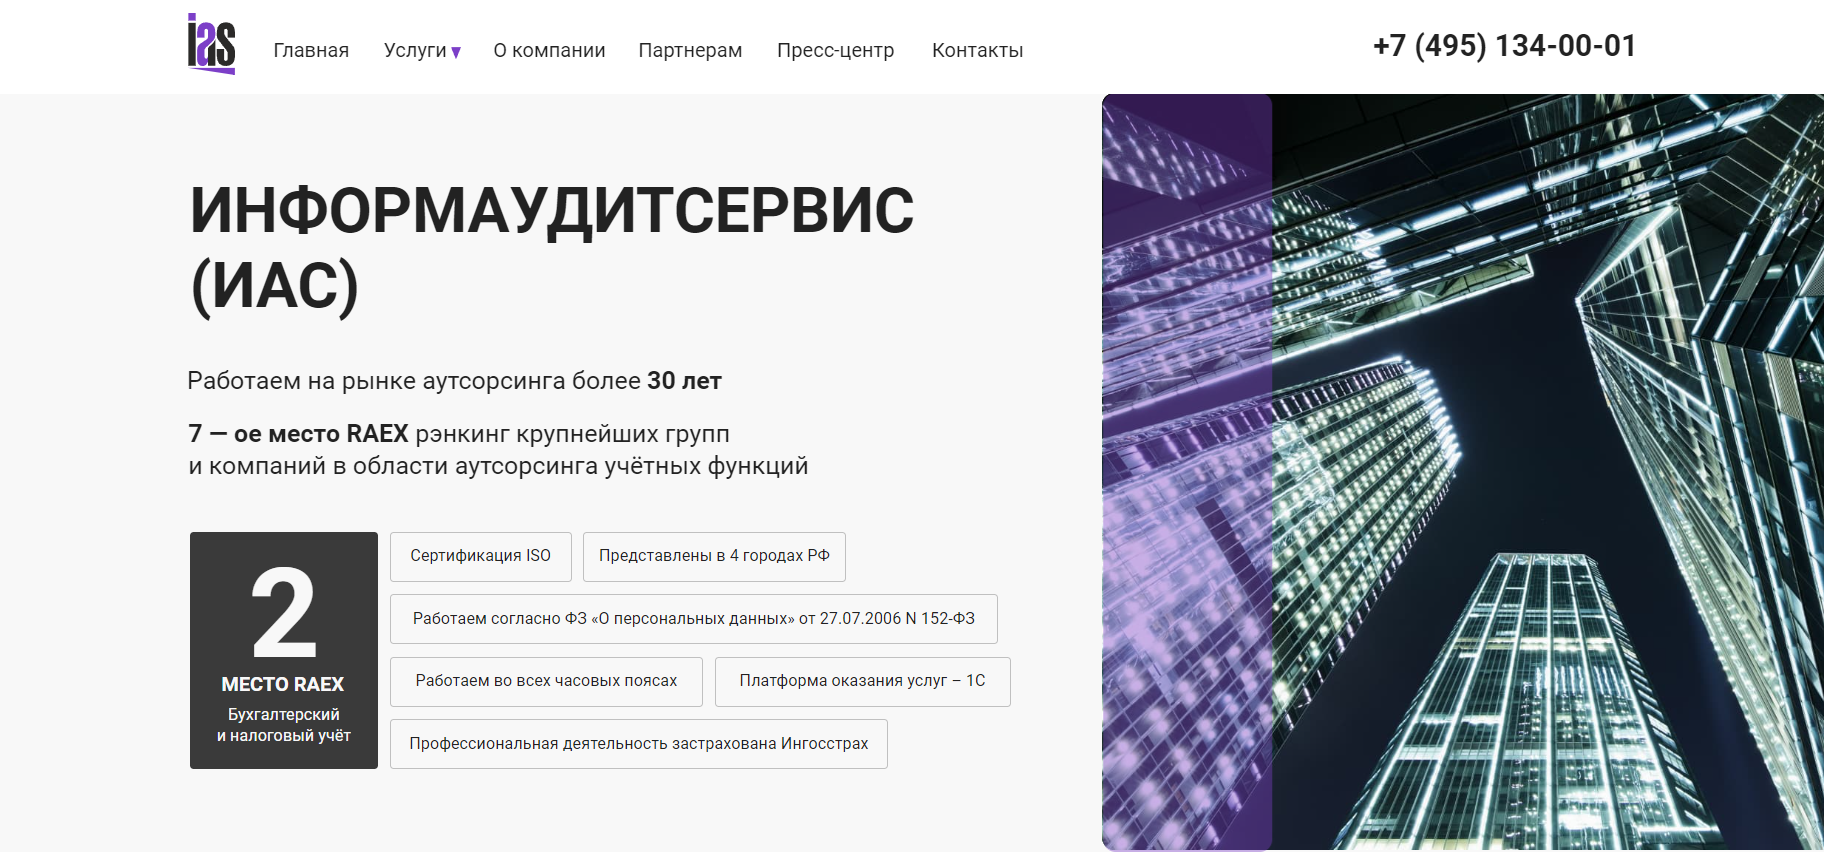Click the skyscrapers hero image
Image resolution: width=1824 pixels, height=858 pixels.
(x=1463, y=472)
